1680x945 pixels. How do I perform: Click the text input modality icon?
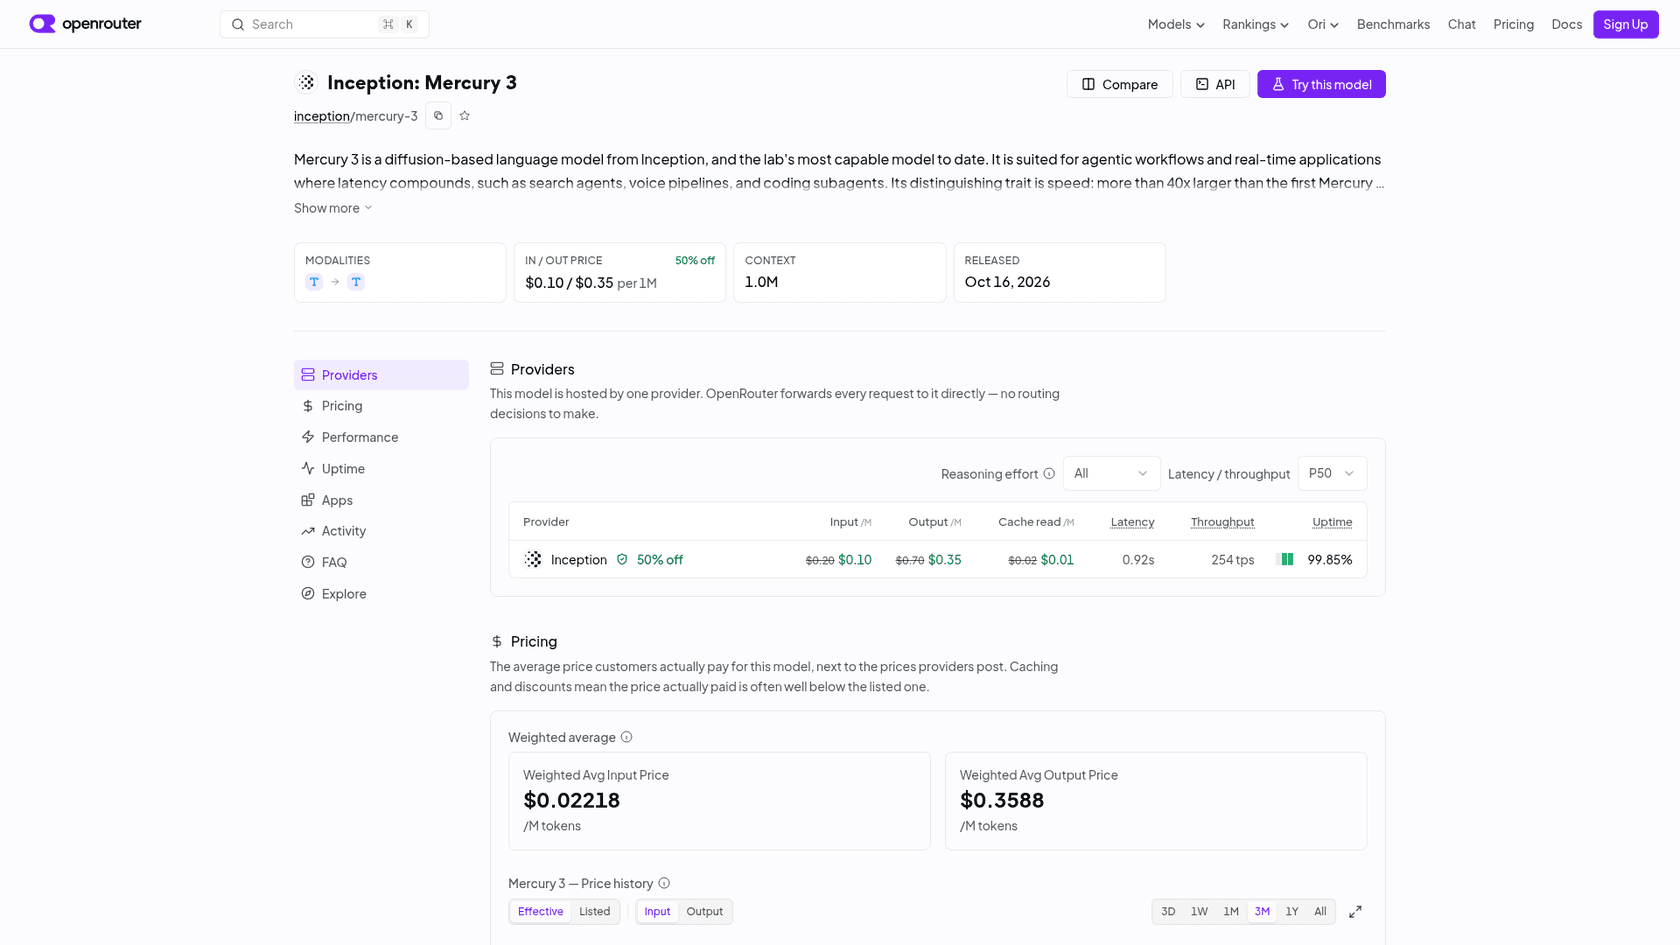[x=314, y=282]
